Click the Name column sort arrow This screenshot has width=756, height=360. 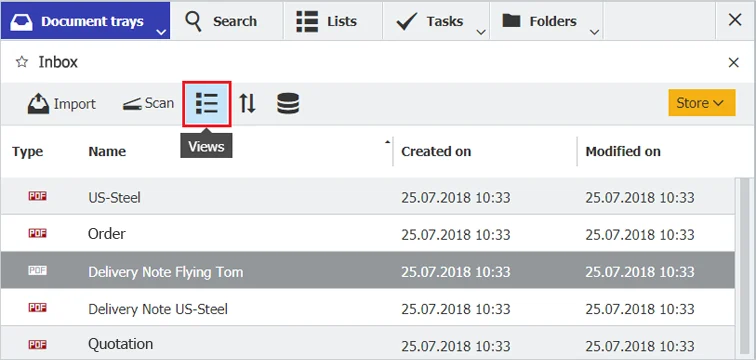pos(387,142)
